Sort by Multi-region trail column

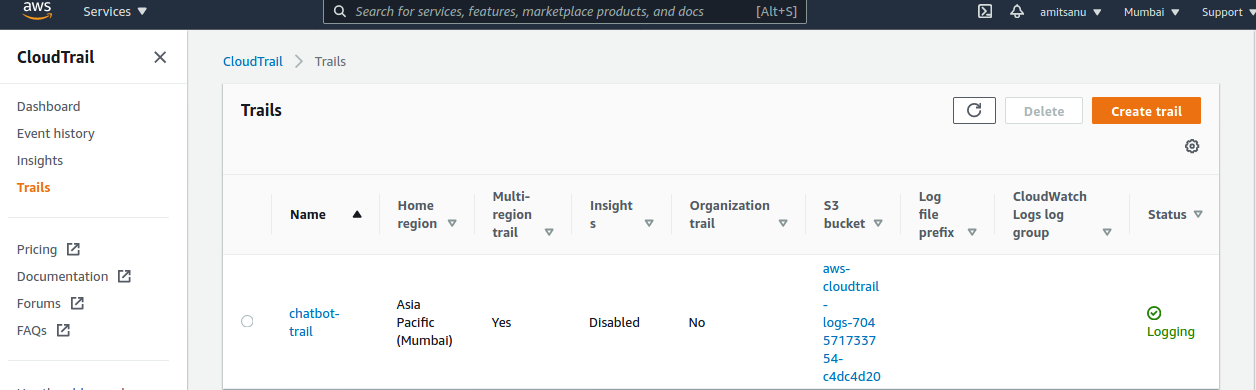[549, 232]
